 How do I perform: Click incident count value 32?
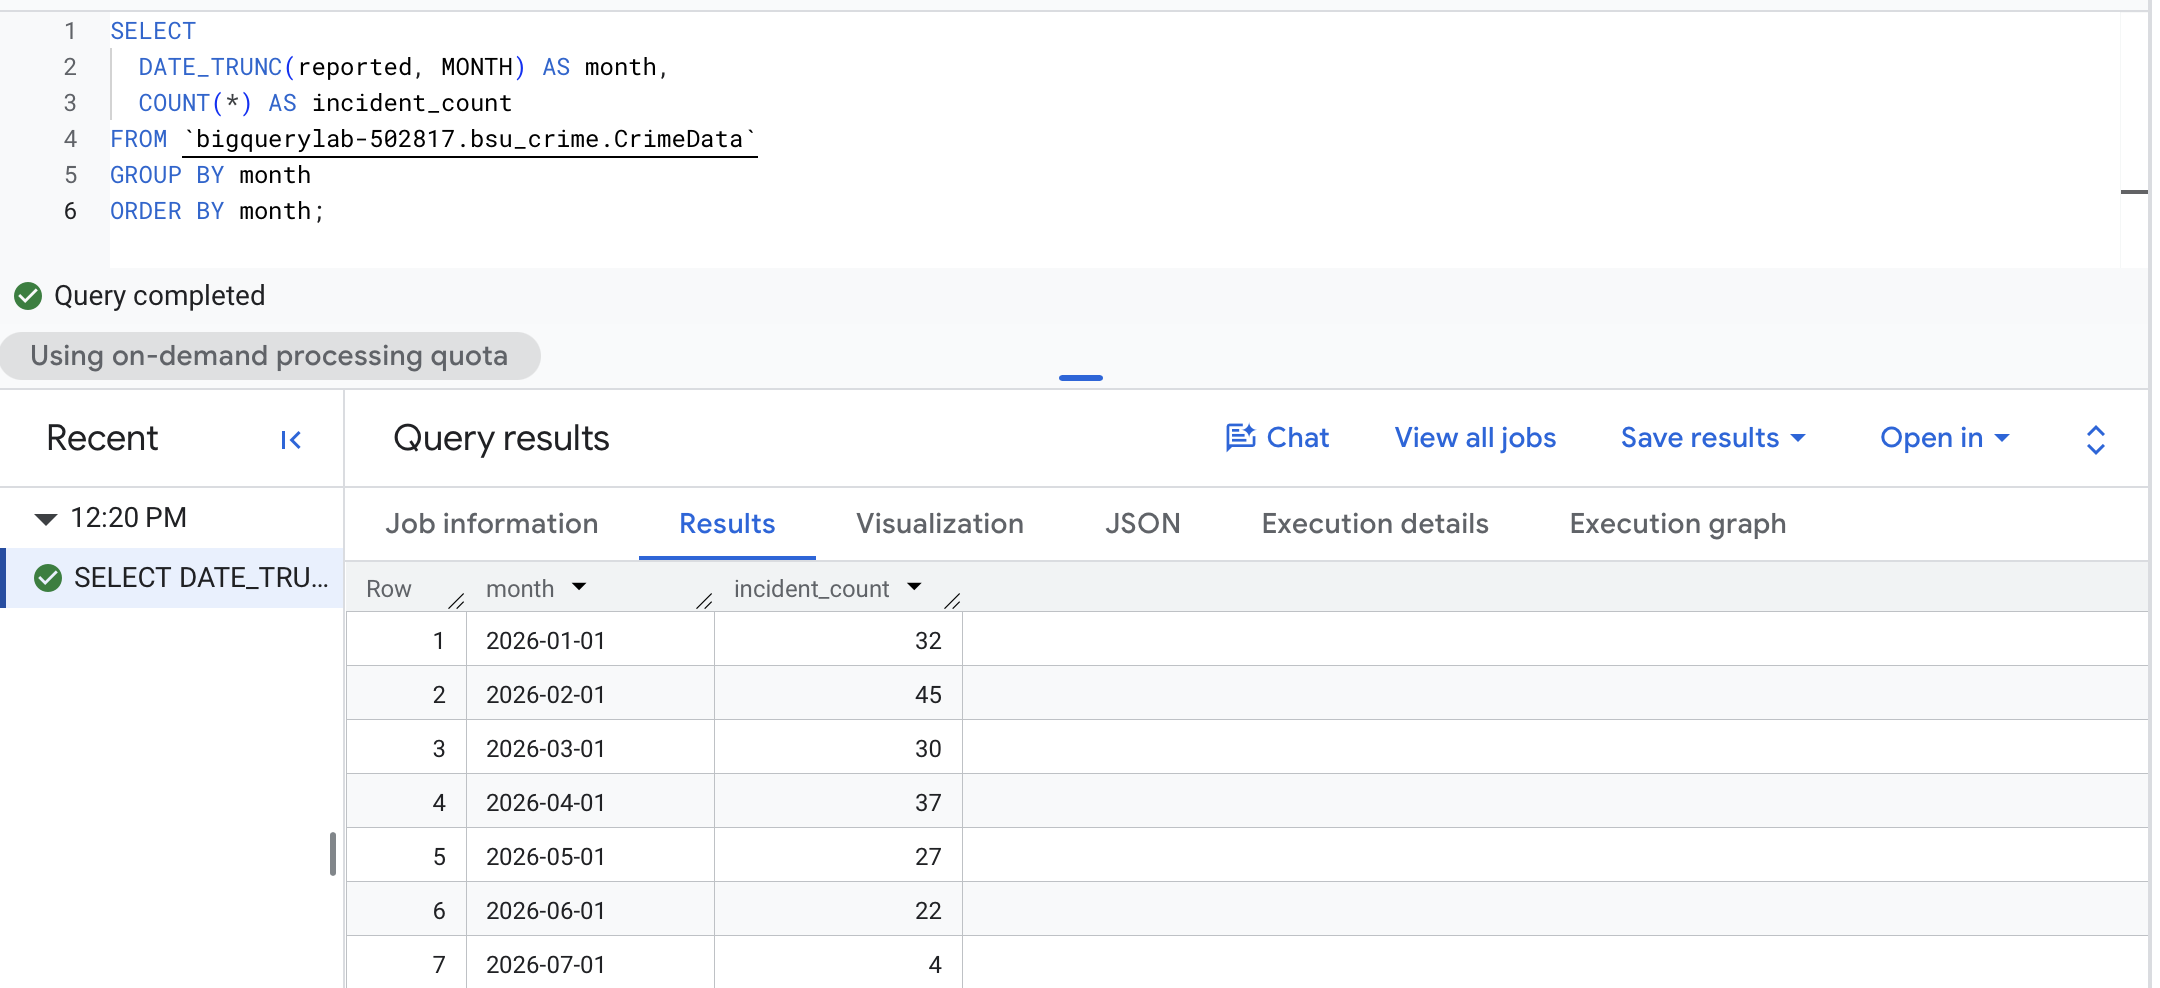tap(928, 641)
